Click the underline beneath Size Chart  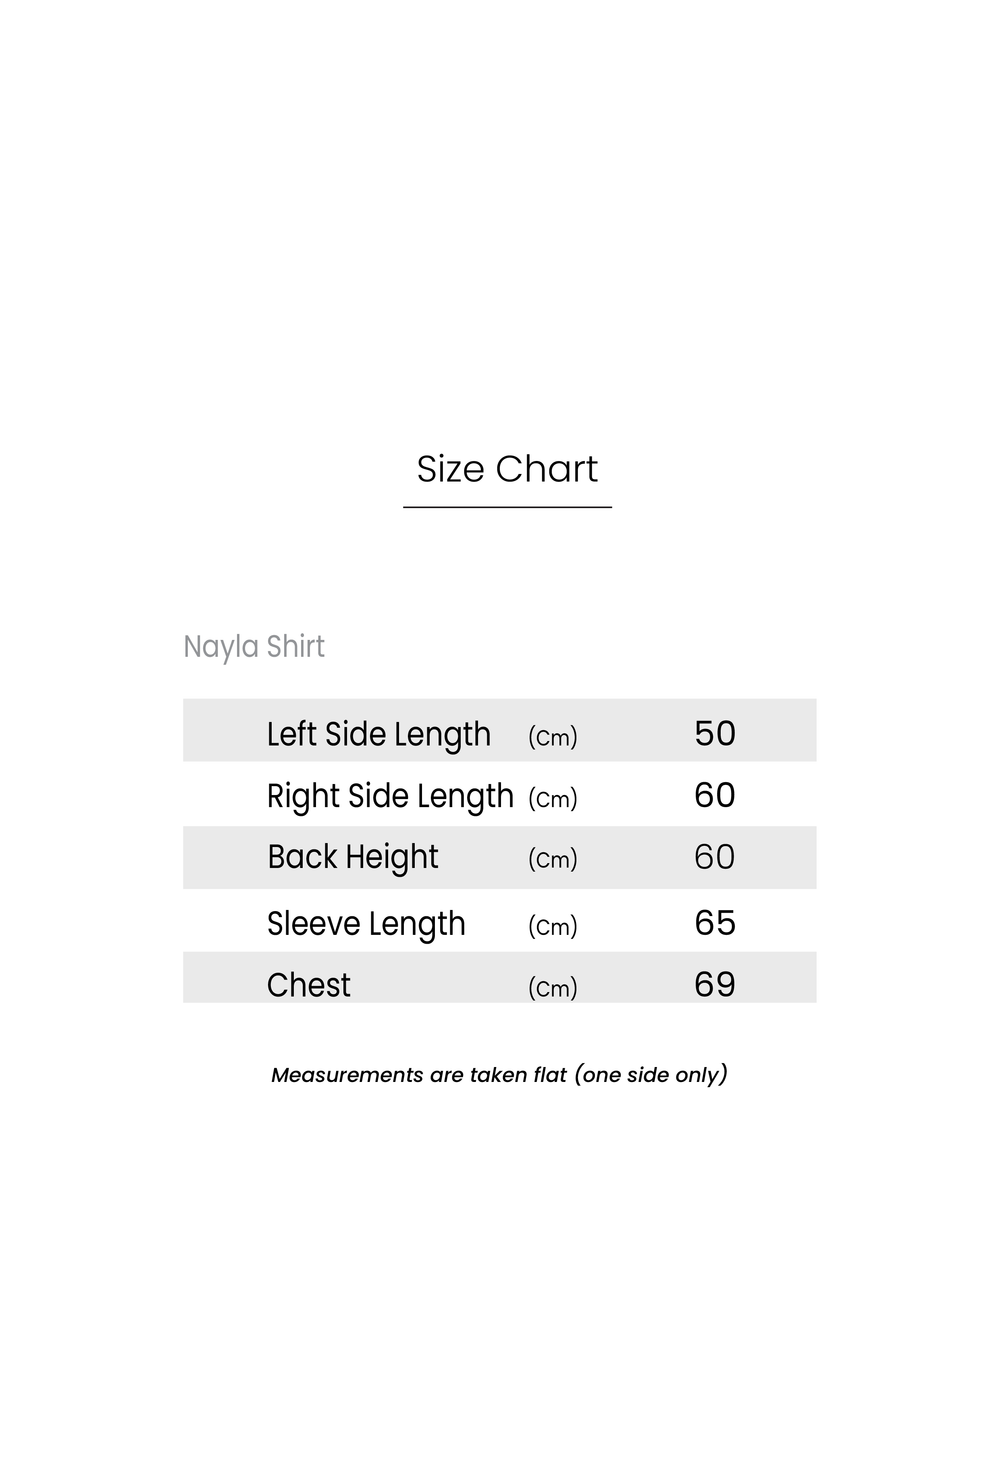(x=507, y=507)
